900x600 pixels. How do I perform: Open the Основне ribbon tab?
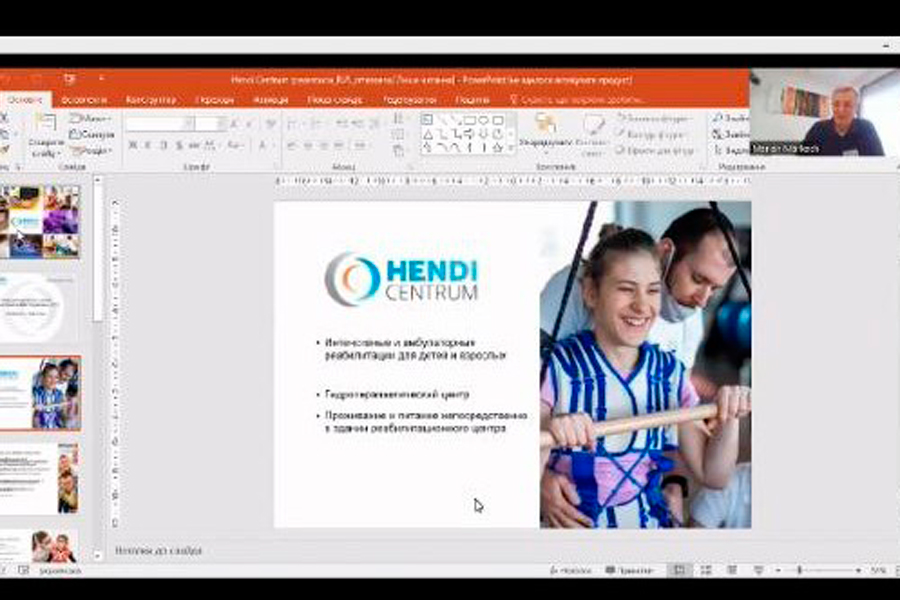click(x=24, y=99)
